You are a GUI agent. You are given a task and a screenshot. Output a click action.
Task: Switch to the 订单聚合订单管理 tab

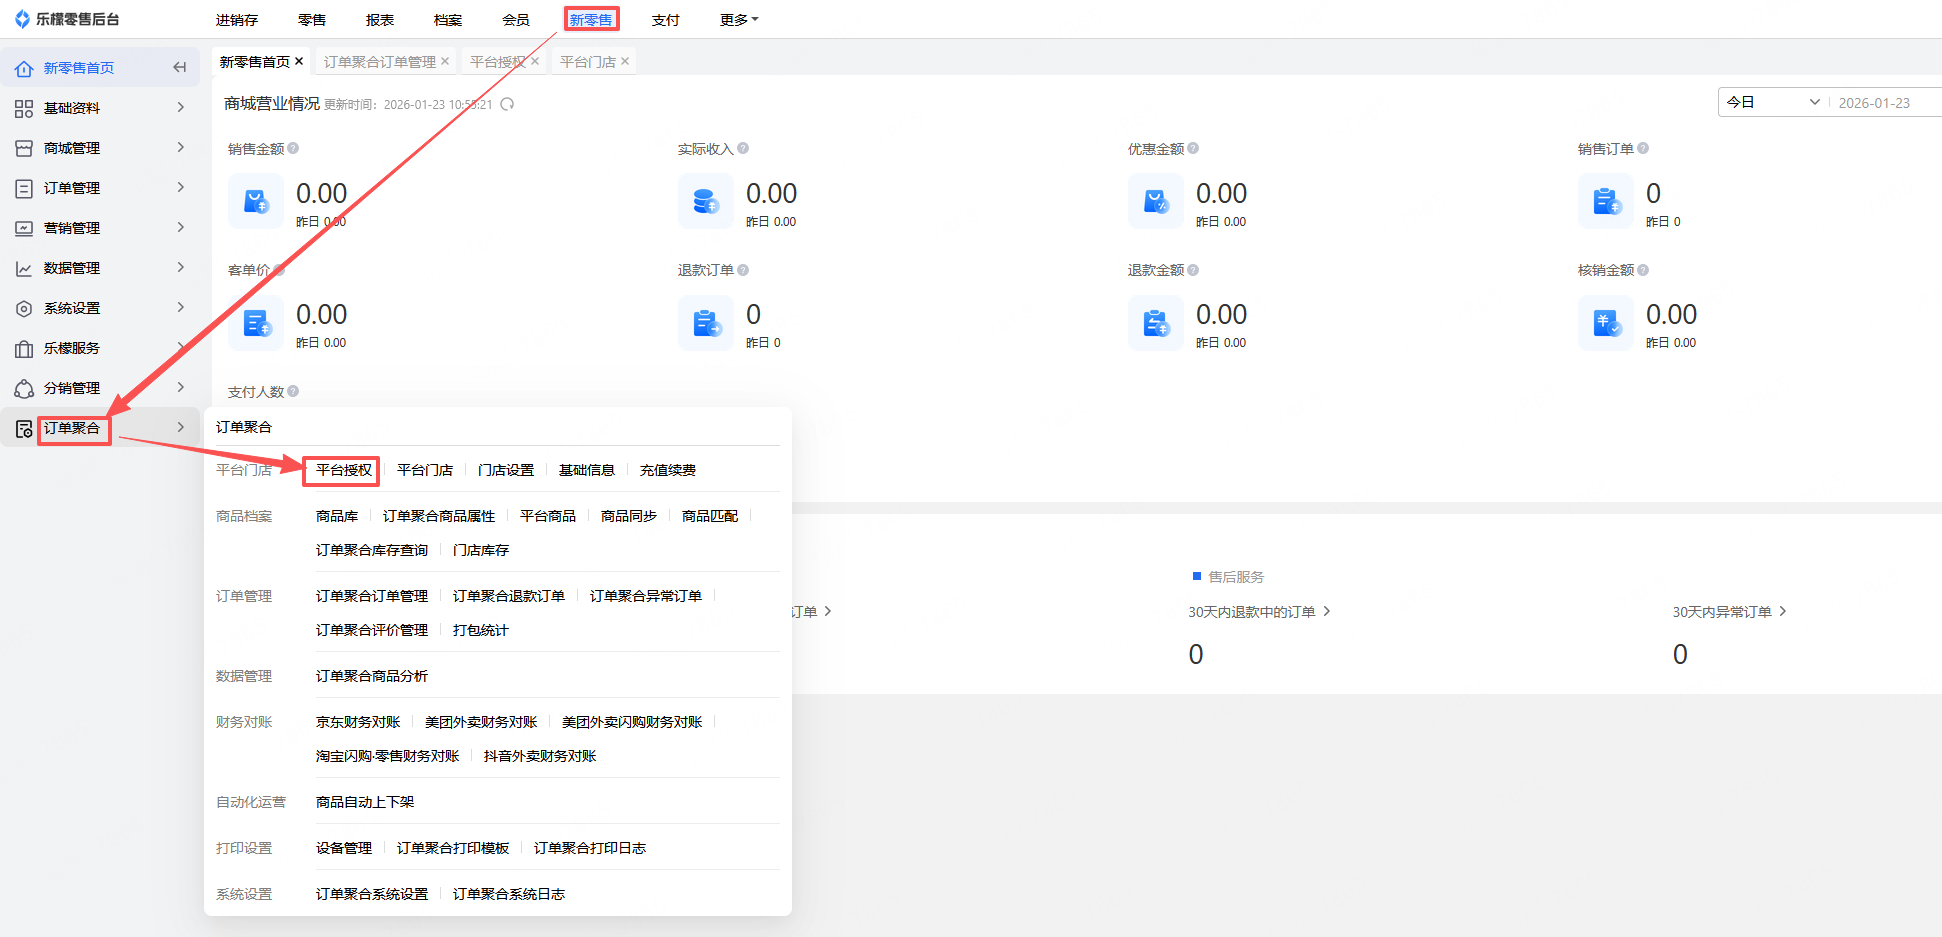click(x=380, y=62)
